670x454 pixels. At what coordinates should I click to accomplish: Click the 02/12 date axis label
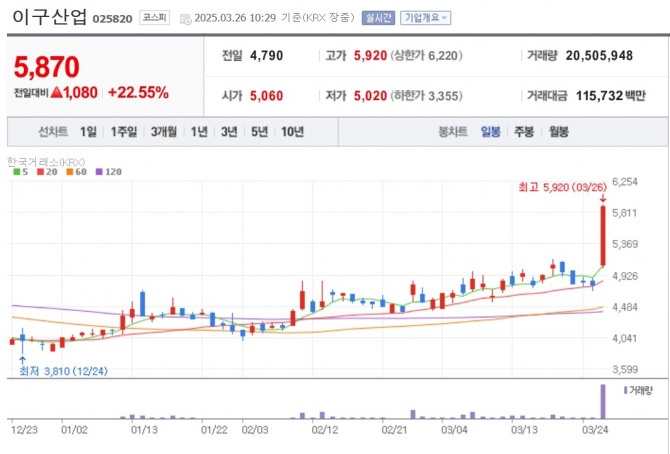click(x=325, y=430)
